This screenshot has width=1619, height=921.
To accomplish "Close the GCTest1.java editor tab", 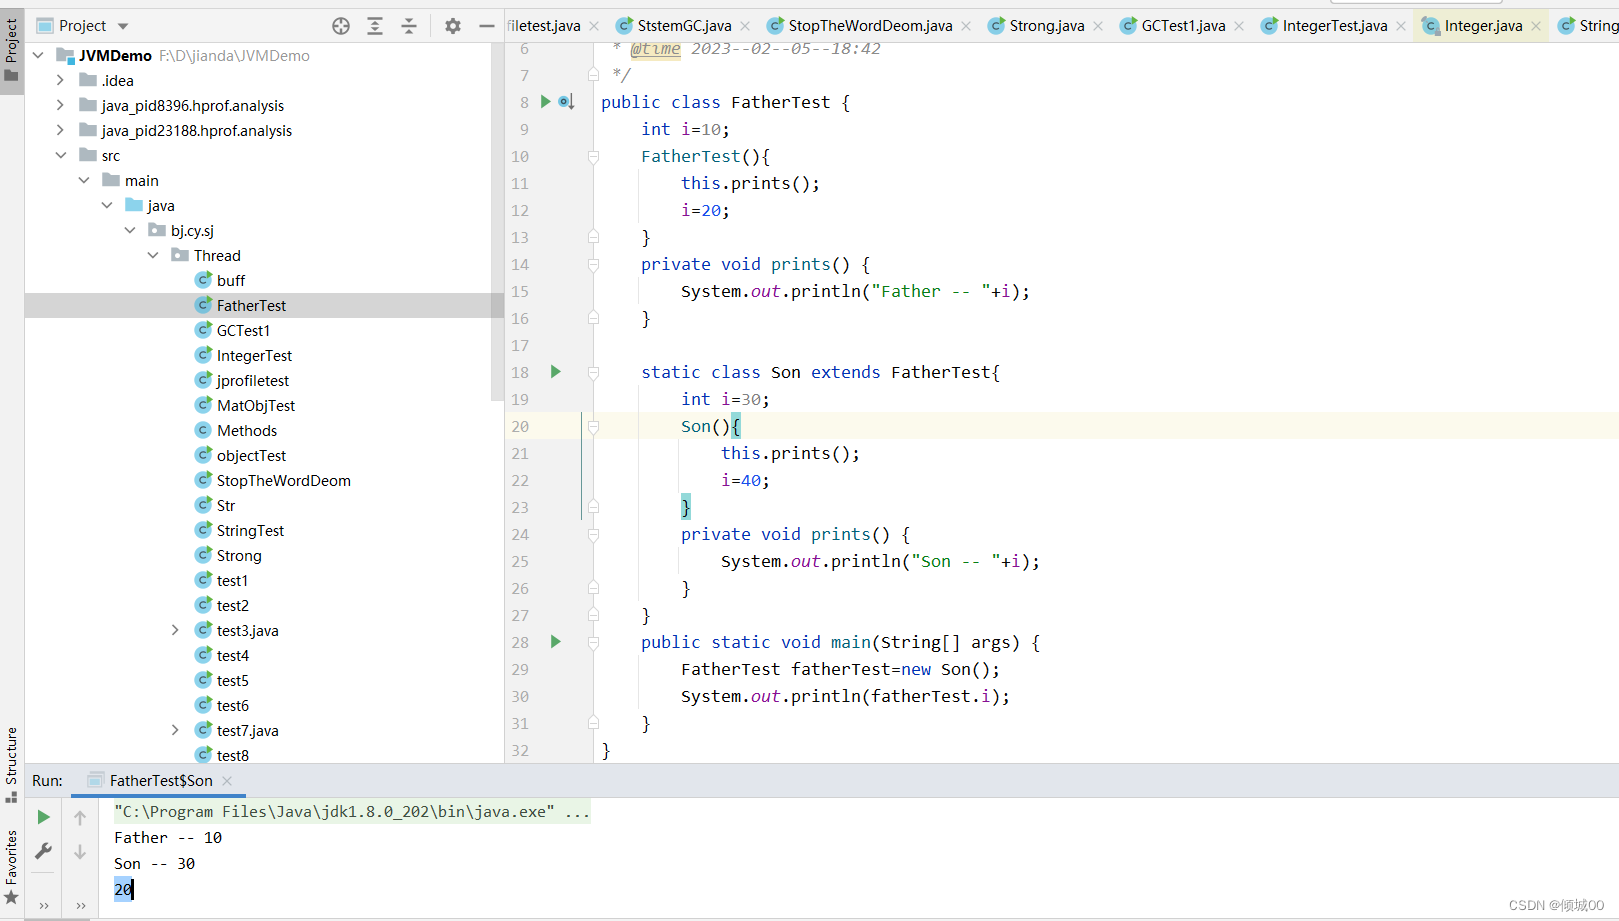I will 1239,26.
